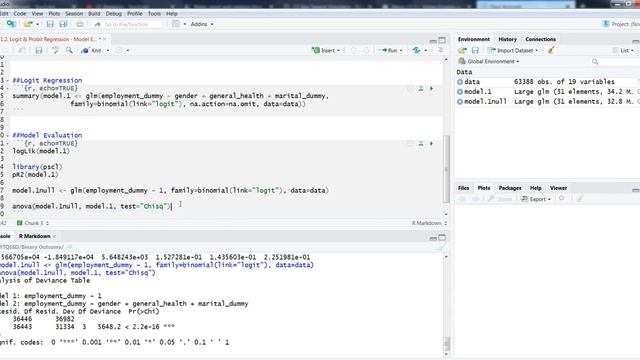Go to next chunk arrow
640x360 pixels.
366,51
